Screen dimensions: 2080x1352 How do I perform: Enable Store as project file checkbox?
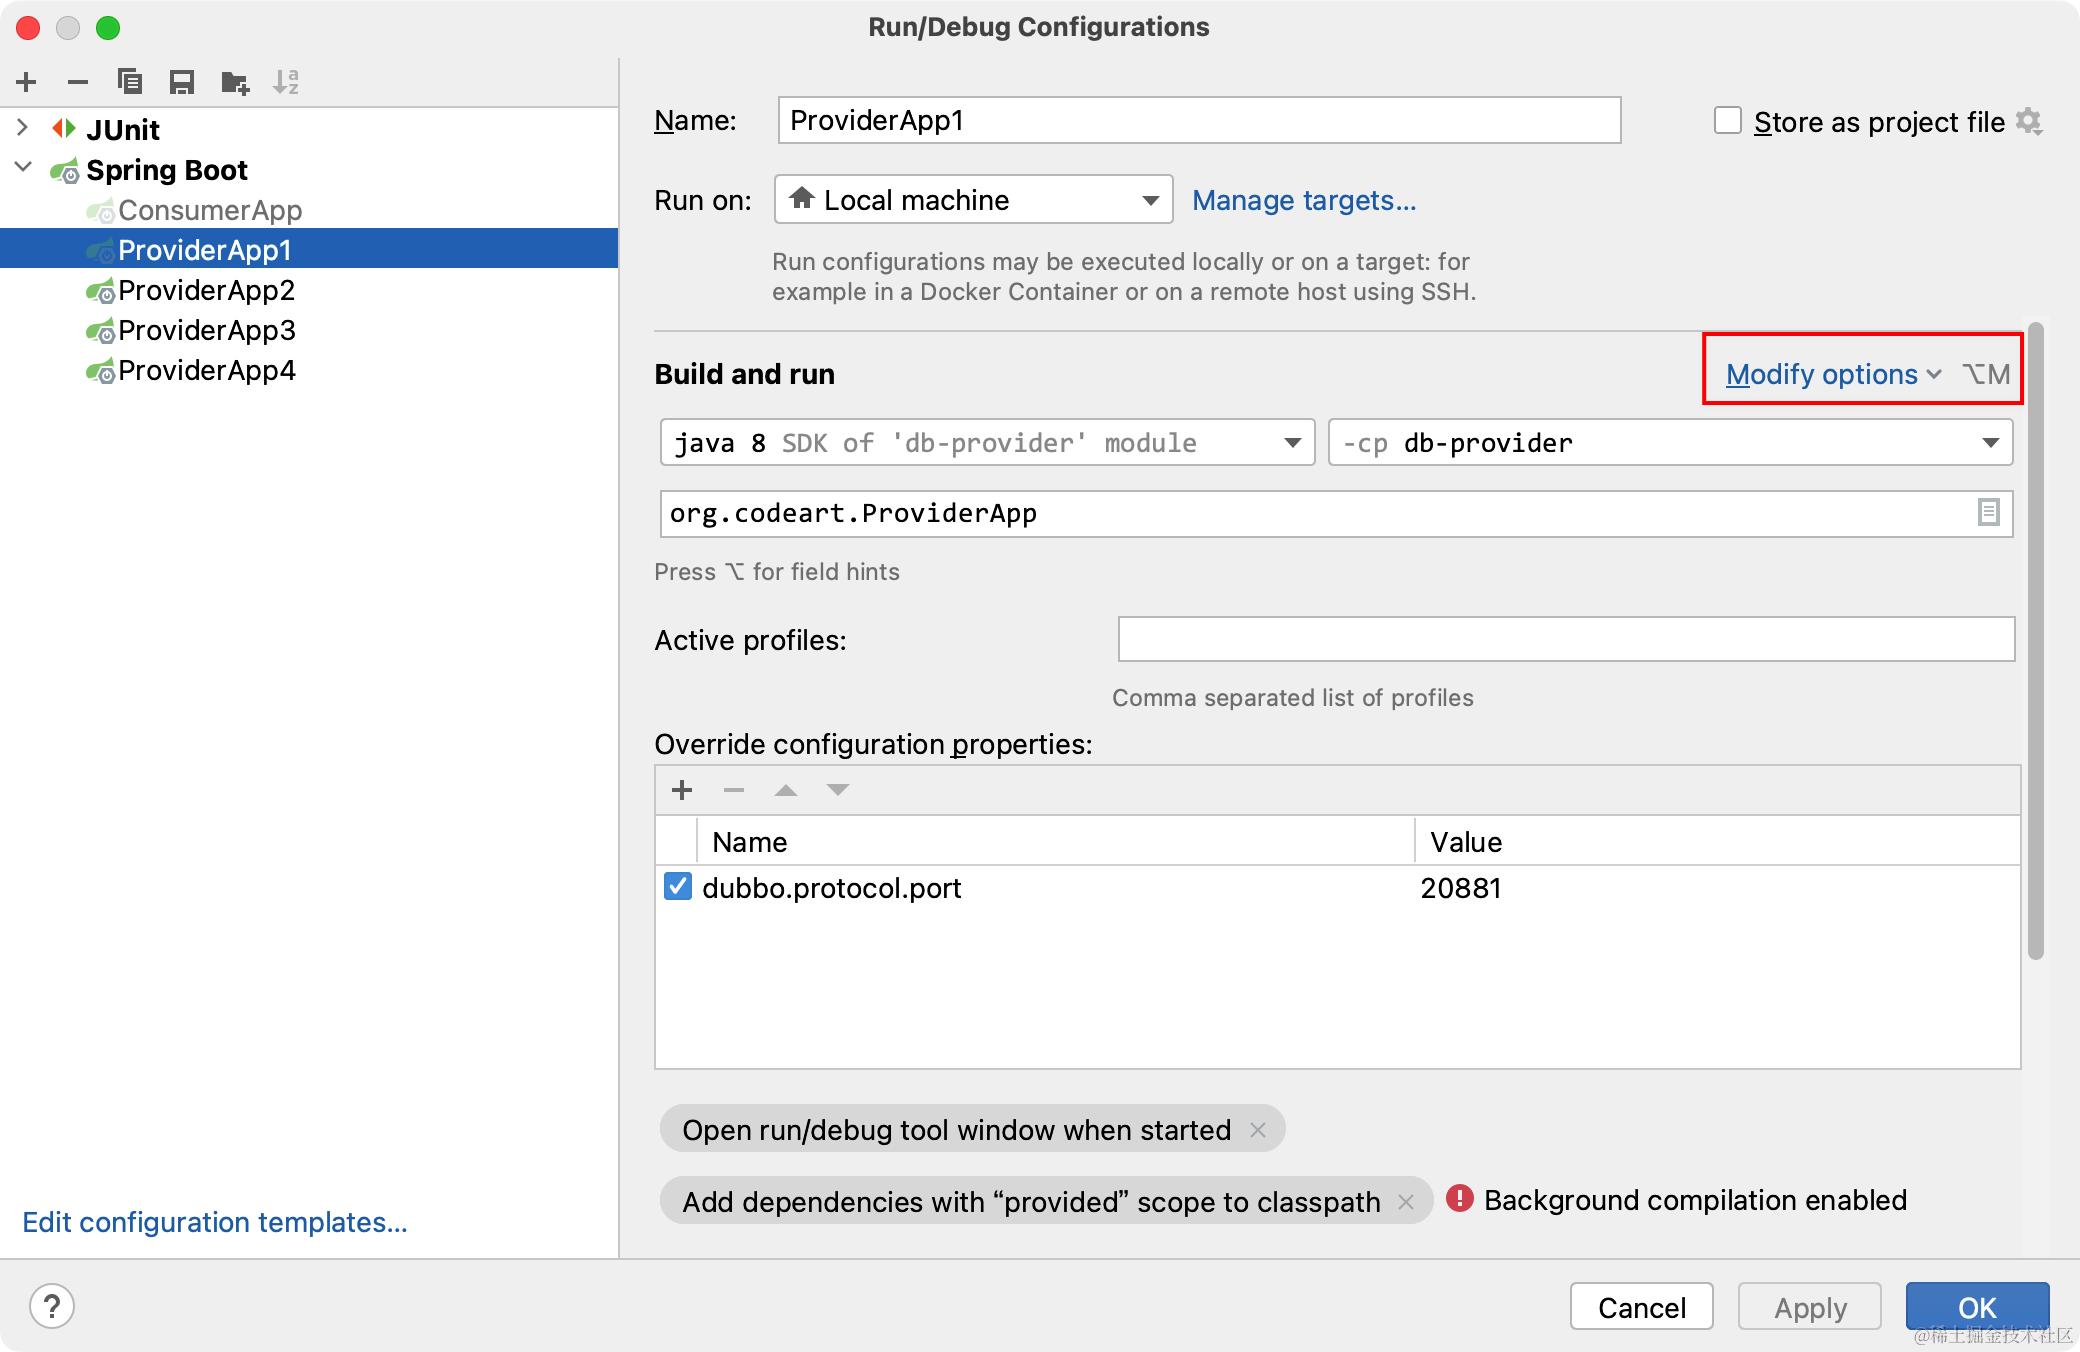tap(1727, 121)
